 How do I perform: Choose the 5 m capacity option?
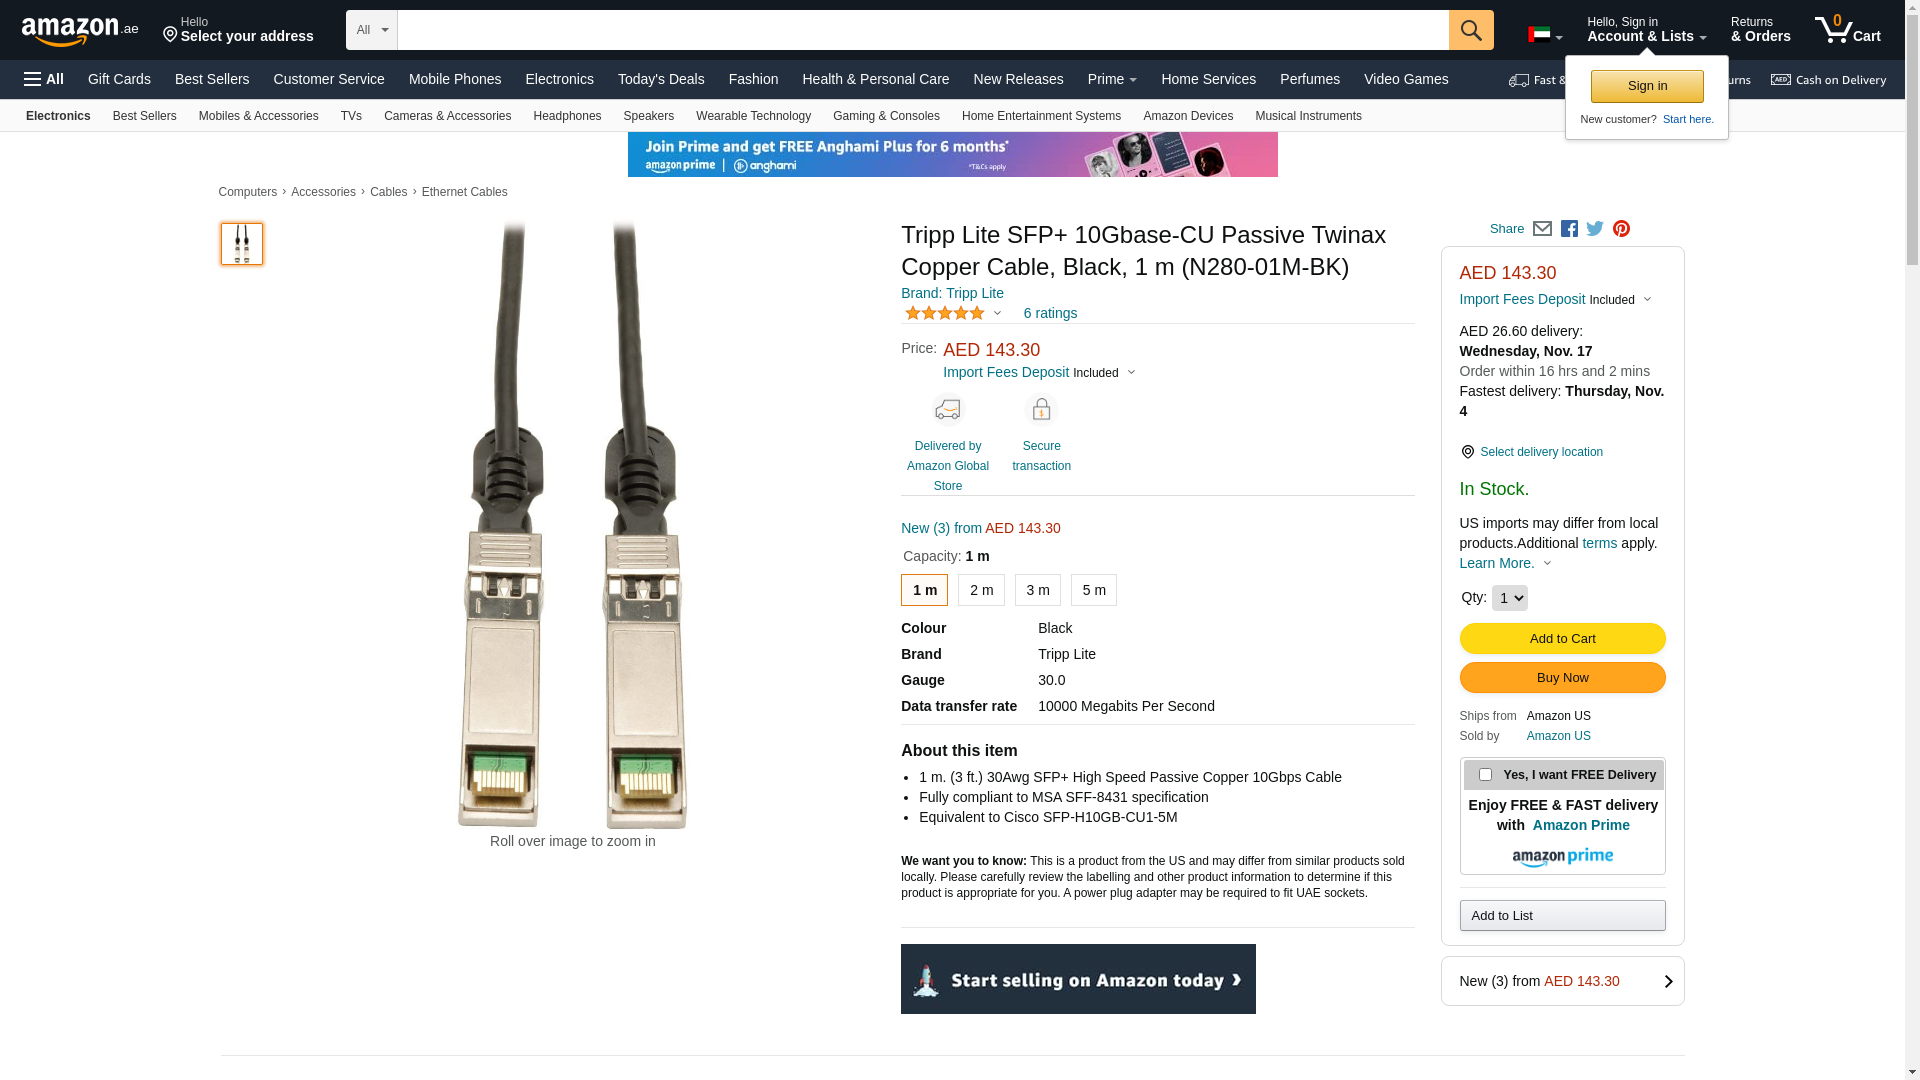1093,590
